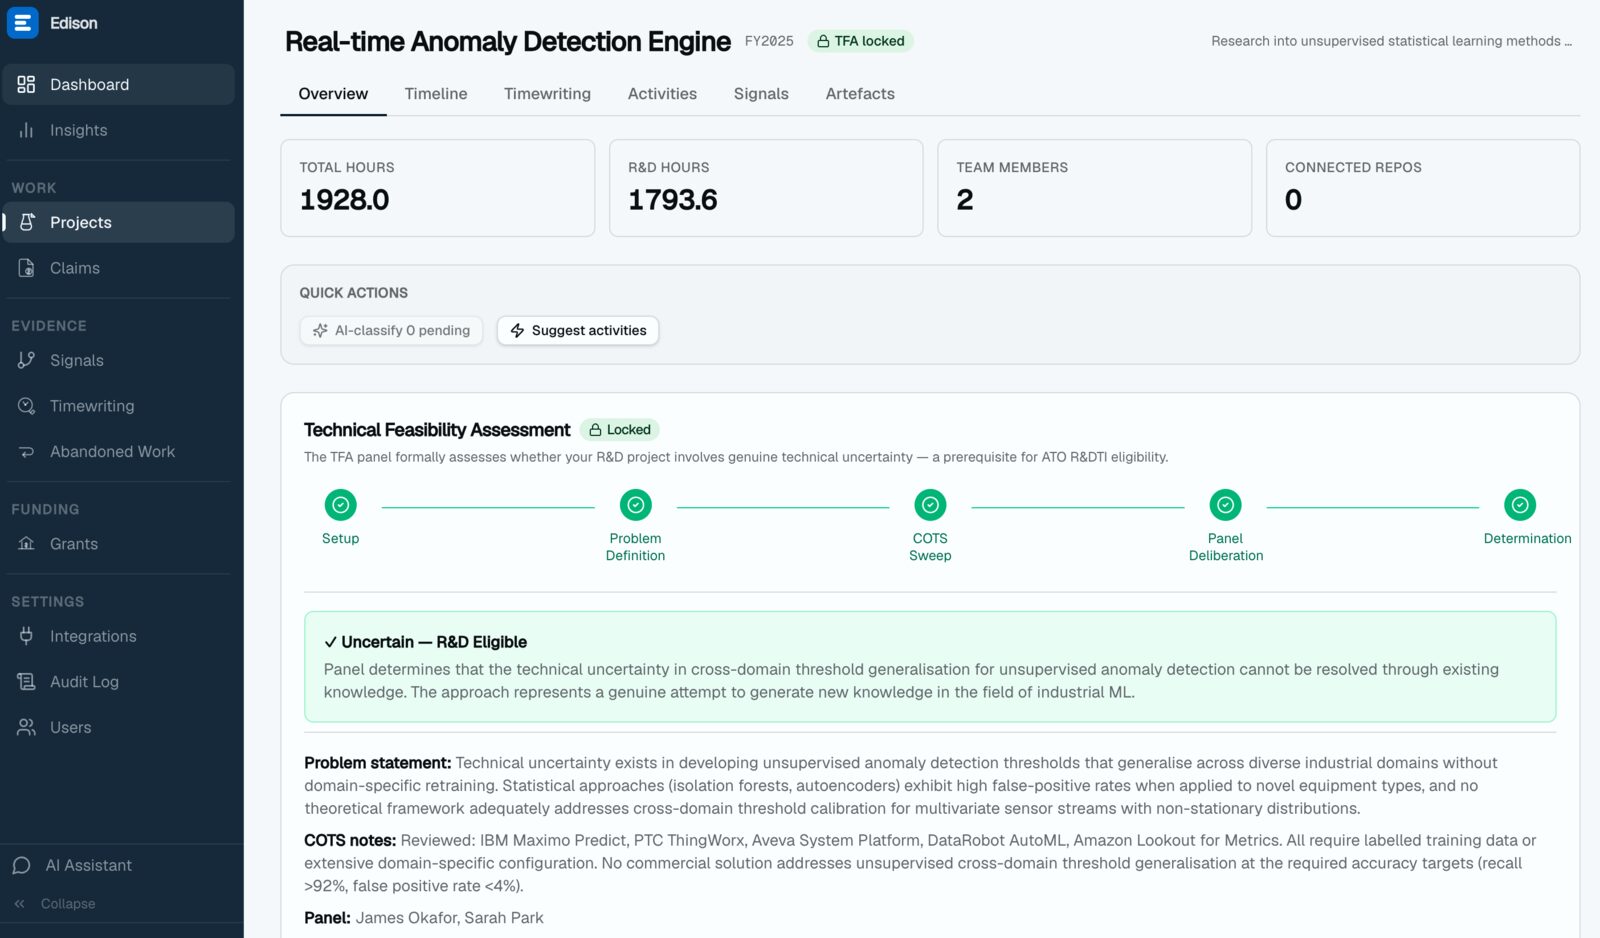Viewport: 1600px width, 938px height.
Task: Click the TFA locked badge
Action: click(860, 41)
